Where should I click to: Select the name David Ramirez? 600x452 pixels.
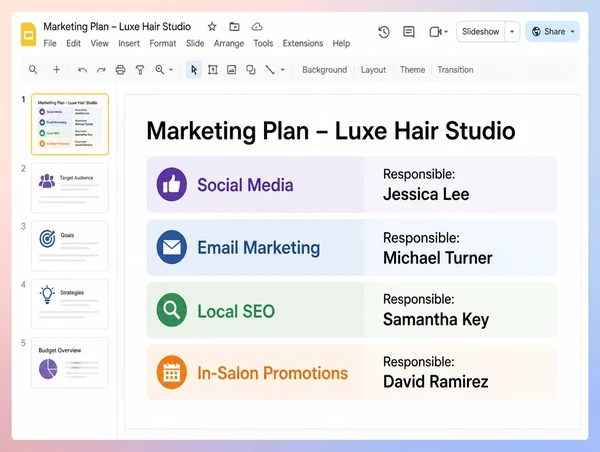(435, 382)
